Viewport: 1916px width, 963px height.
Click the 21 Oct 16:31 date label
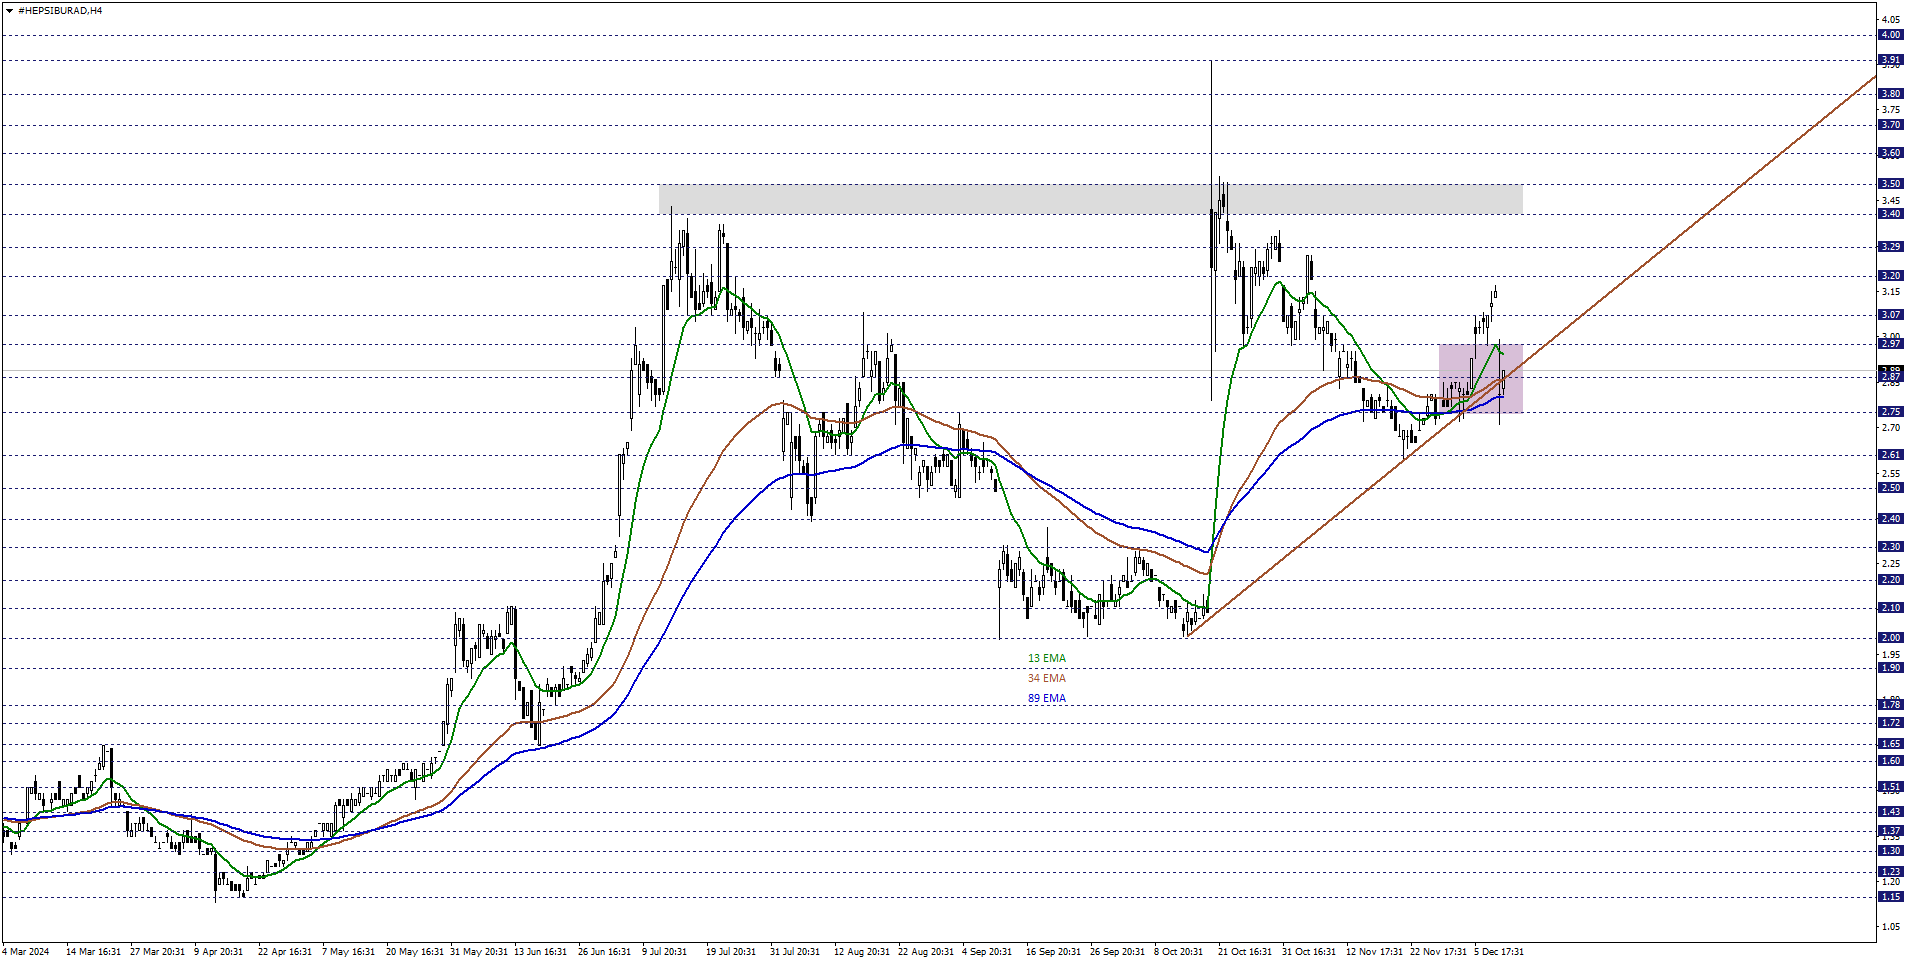tap(1245, 952)
